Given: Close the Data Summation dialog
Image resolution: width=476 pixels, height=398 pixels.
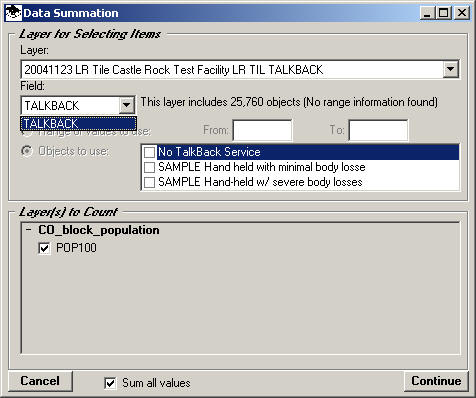Looking at the screenshot, I should point(462,13).
